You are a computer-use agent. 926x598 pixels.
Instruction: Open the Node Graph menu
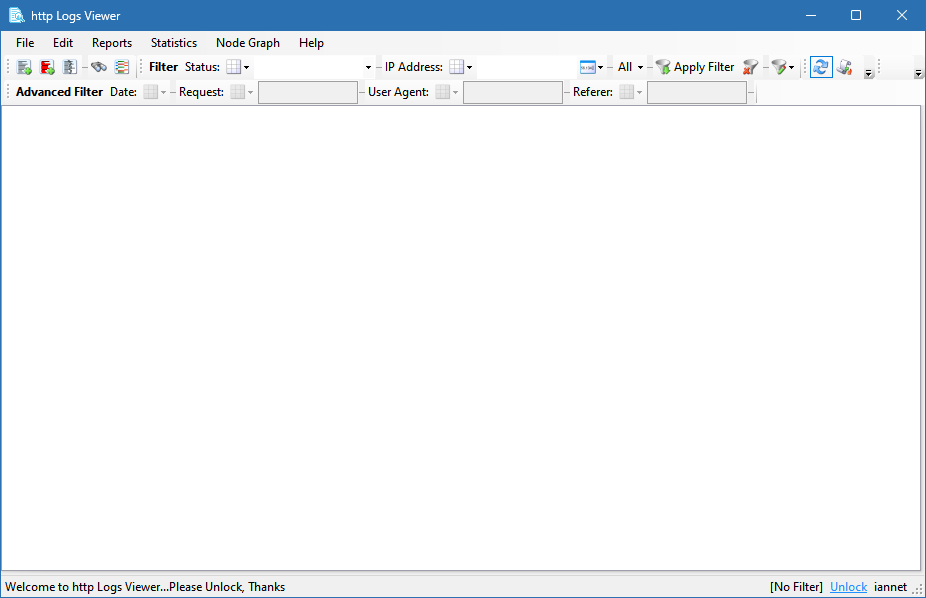click(x=247, y=43)
